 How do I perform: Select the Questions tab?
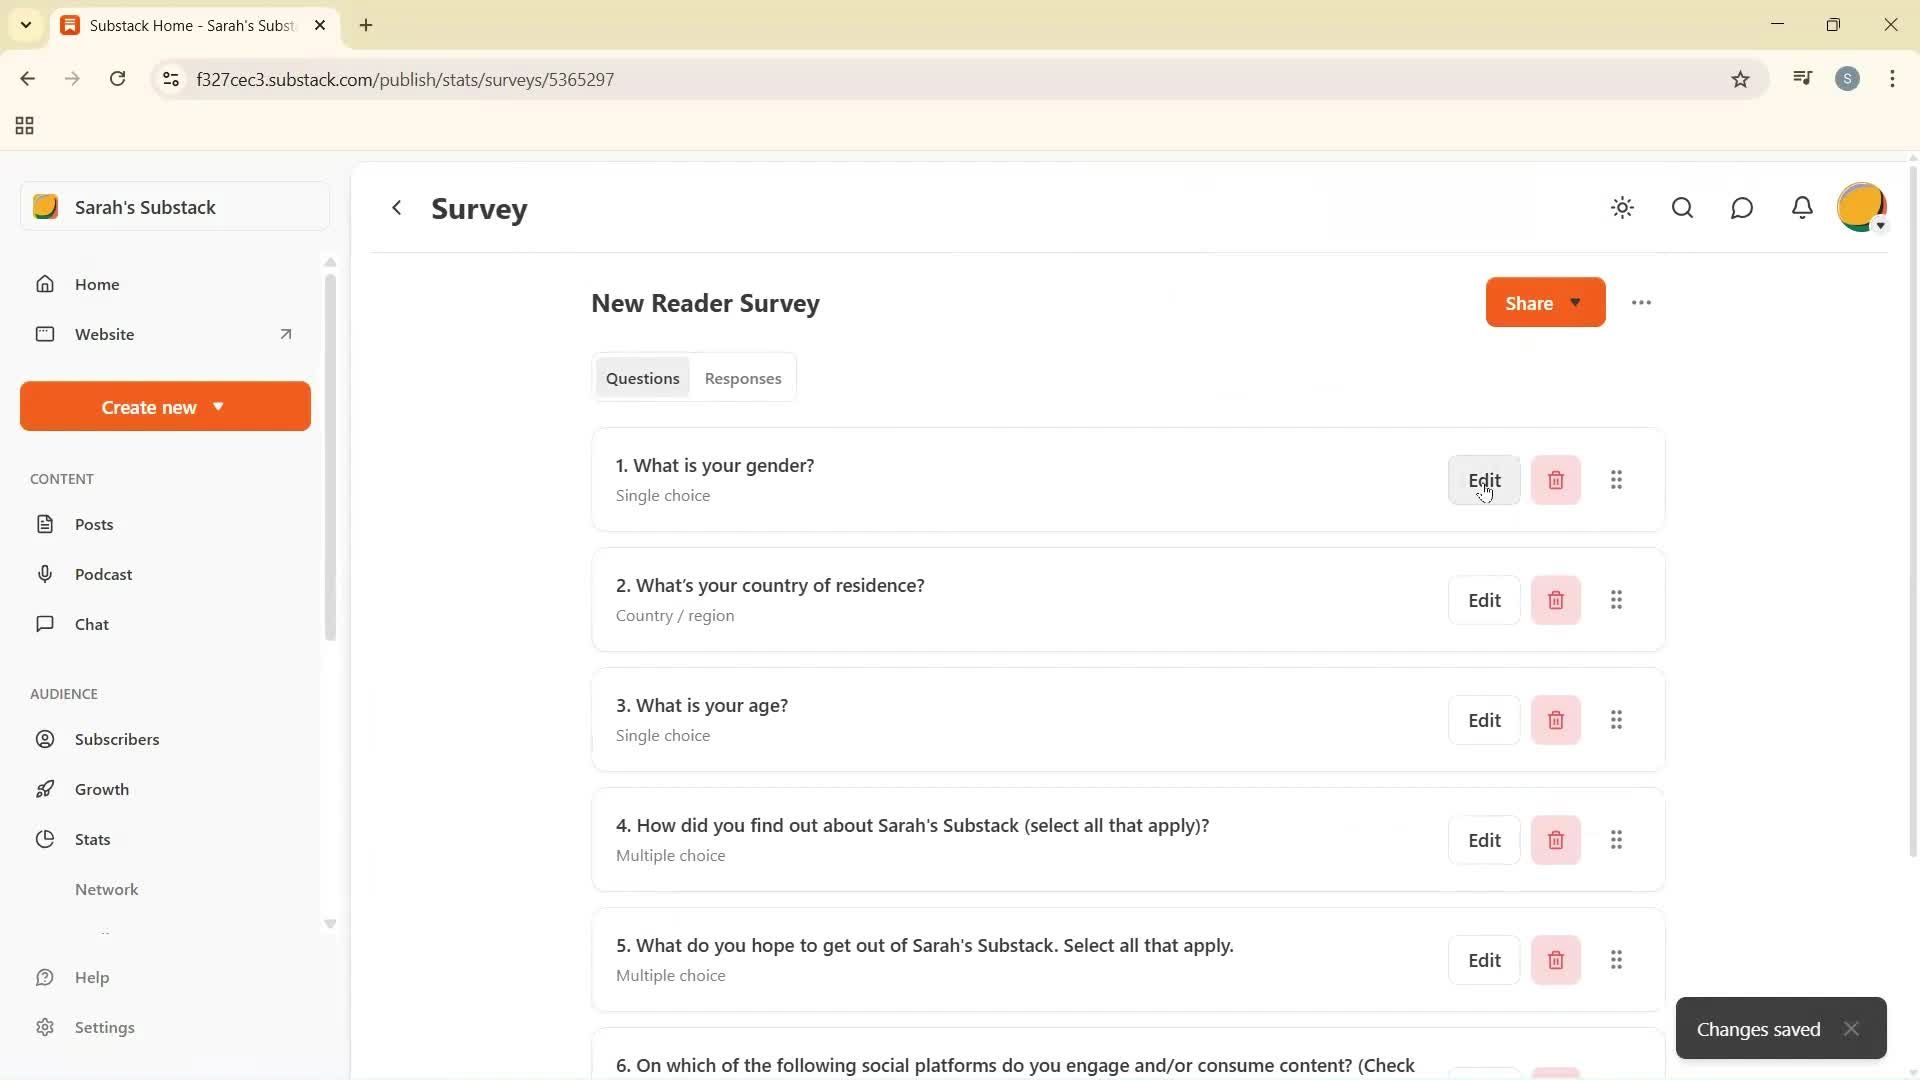tap(642, 378)
